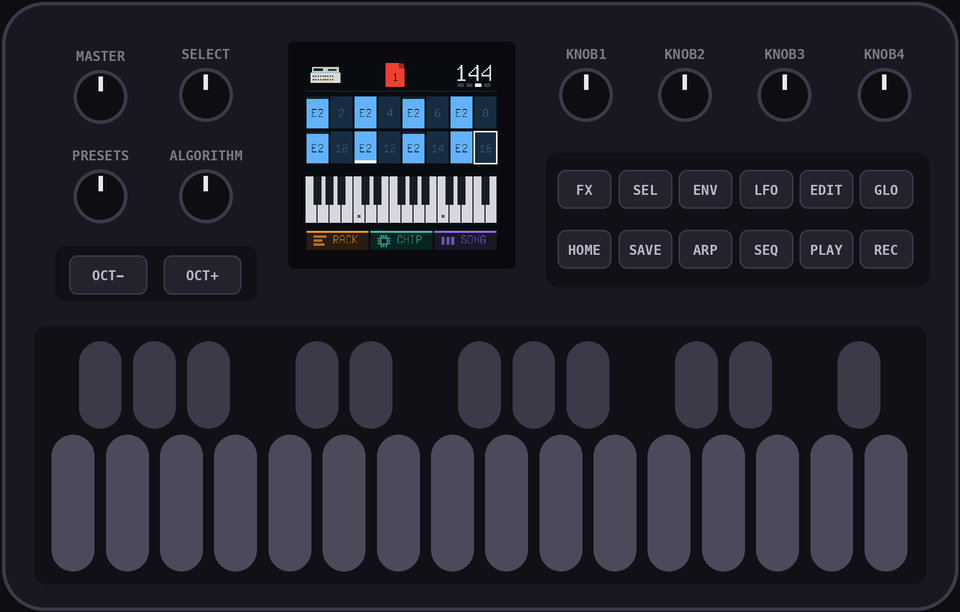The width and height of the screenshot is (960, 612).
Task: Click the ALGORITHM knob
Action: coord(206,196)
